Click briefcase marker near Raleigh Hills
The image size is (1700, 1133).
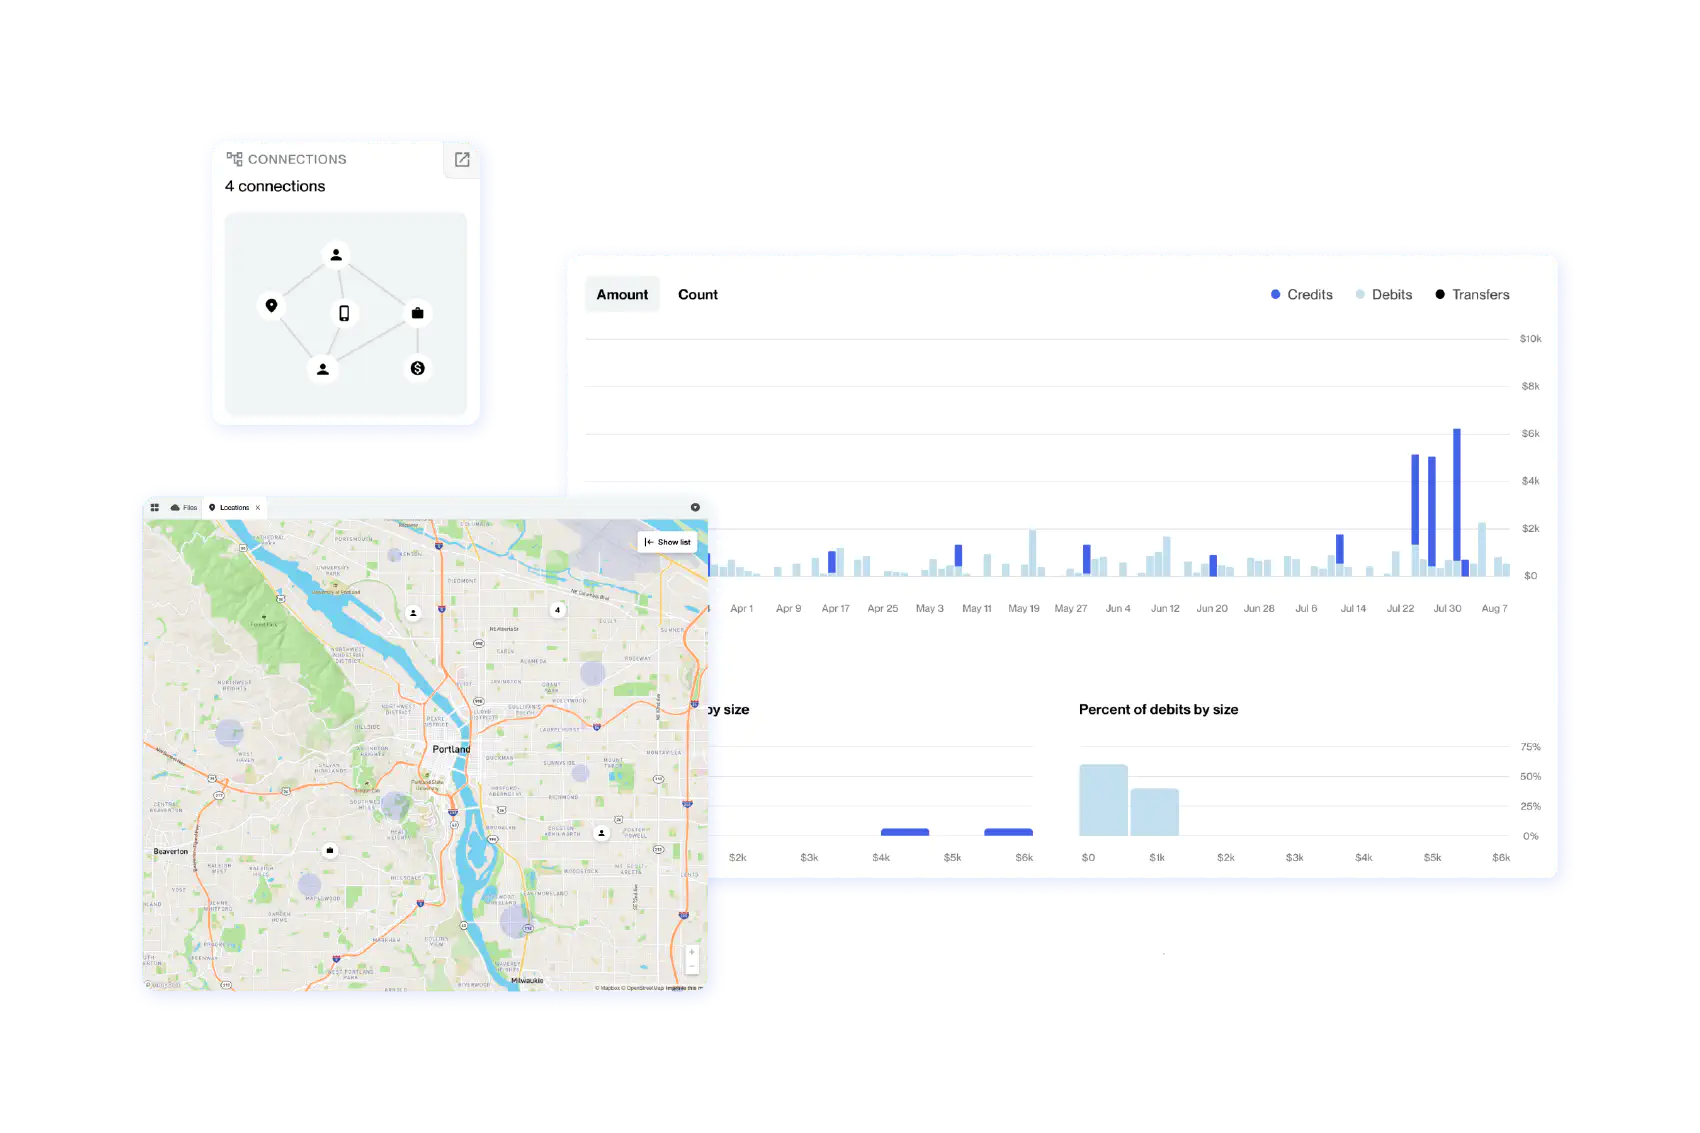coord(330,851)
